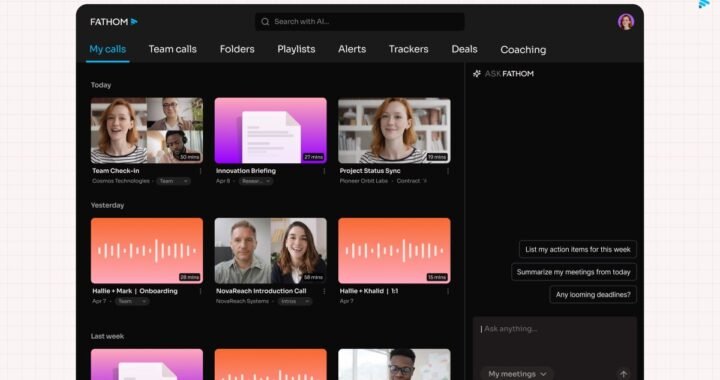
Task: Open the Hallie + Mark Onboarding audio thumbnail
Action: (147, 251)
